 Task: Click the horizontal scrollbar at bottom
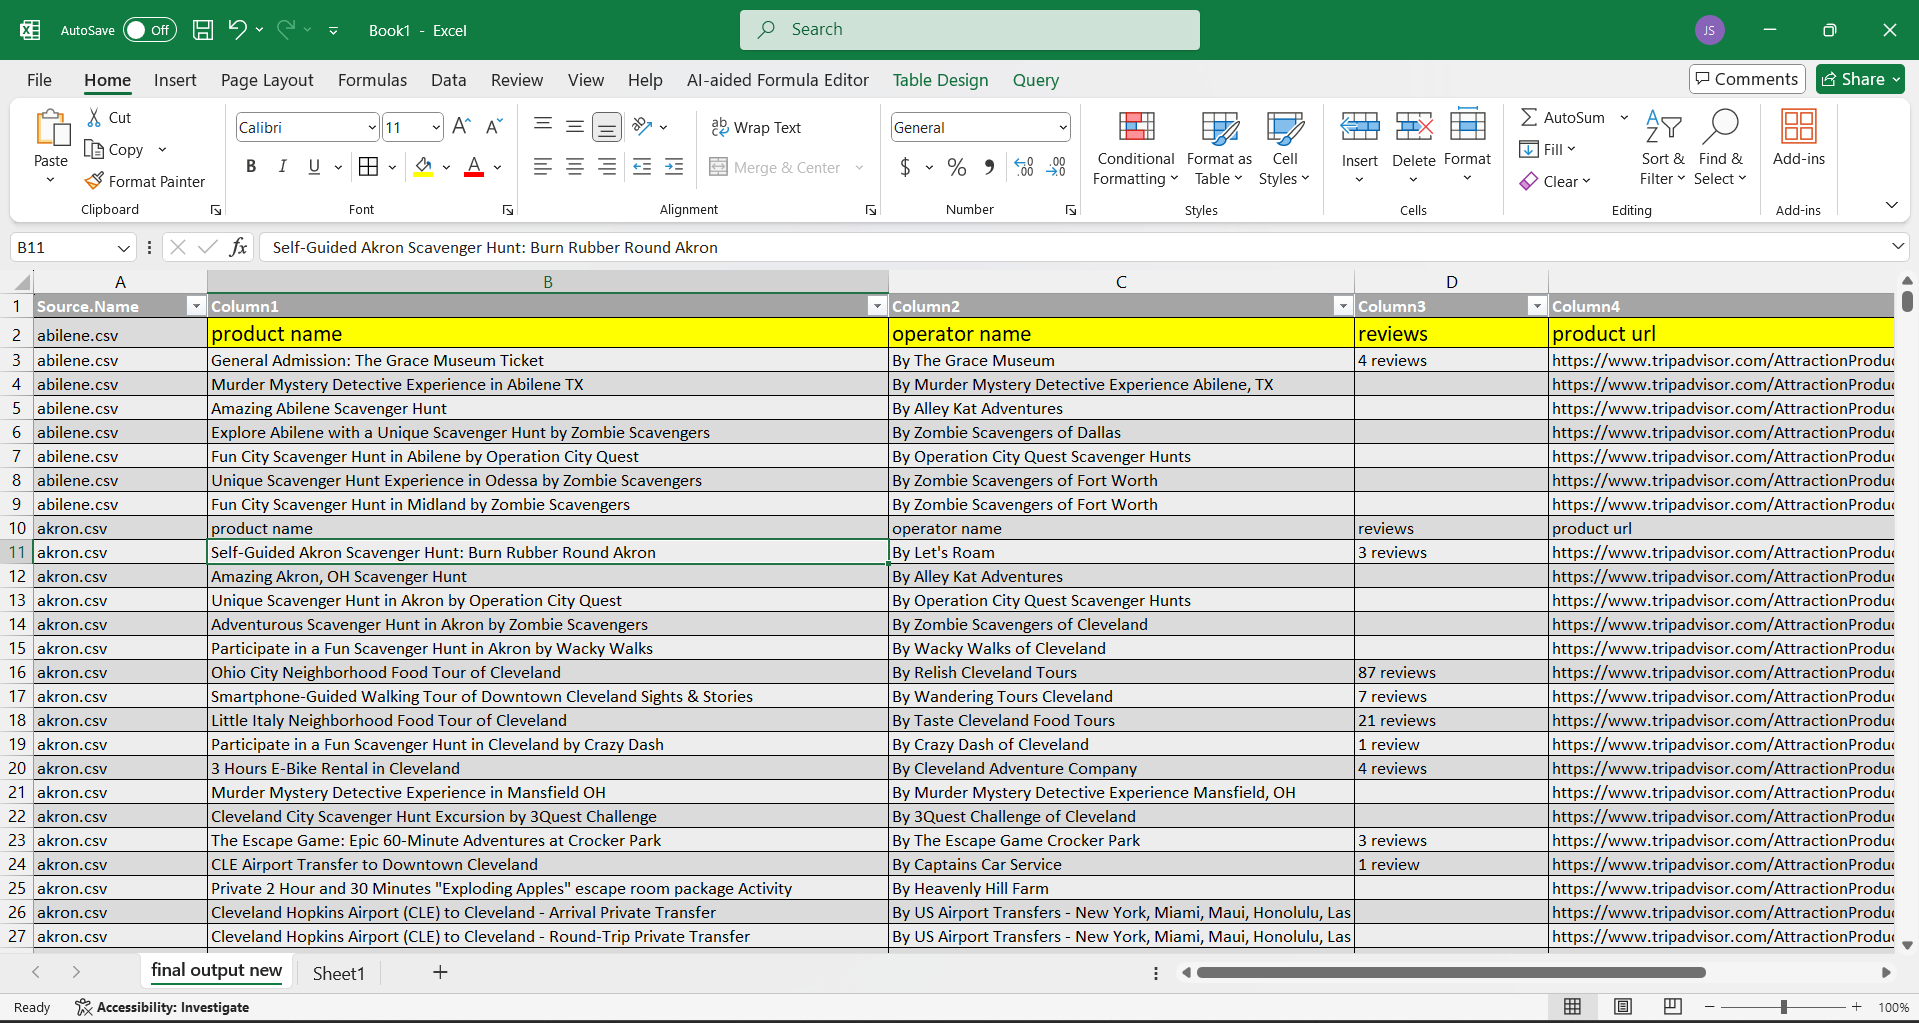point(1451,972)
